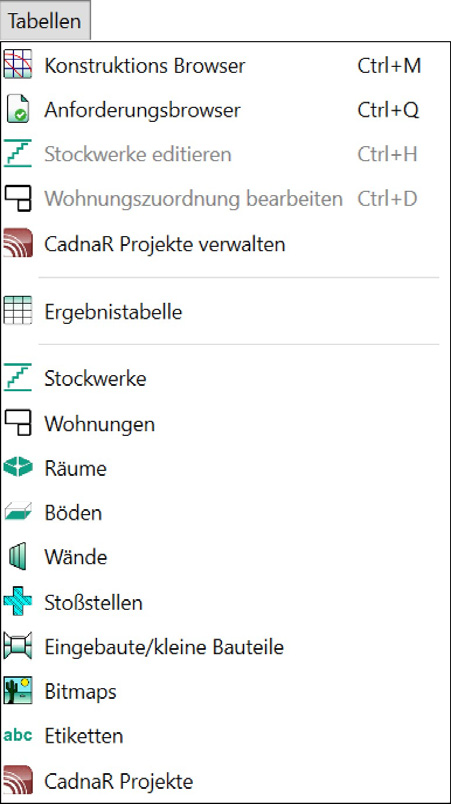
Task: Choose CadnaR Projekte verwalten
Action: pos(226,244)
